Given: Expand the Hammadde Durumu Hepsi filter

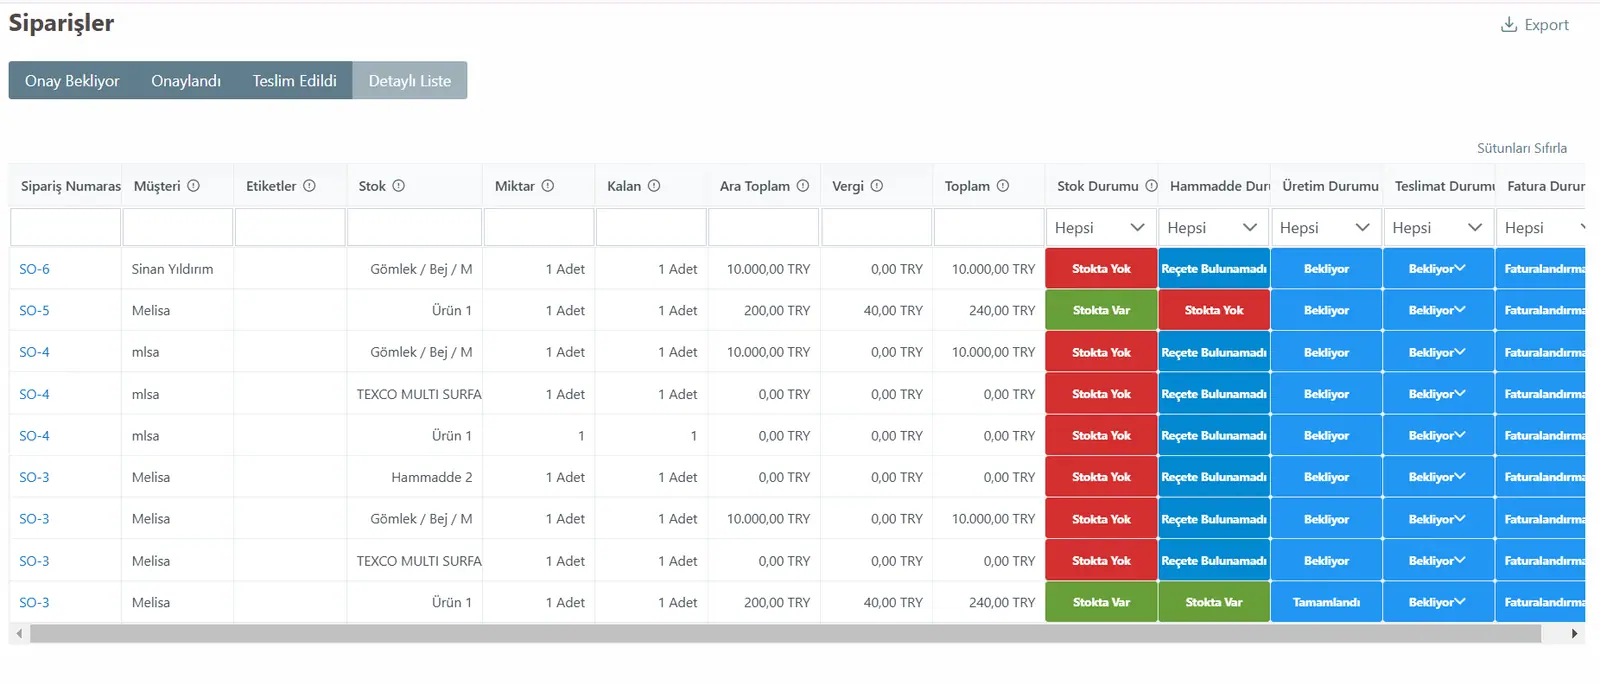Looking at the screenshot, I should (1213, 228).
